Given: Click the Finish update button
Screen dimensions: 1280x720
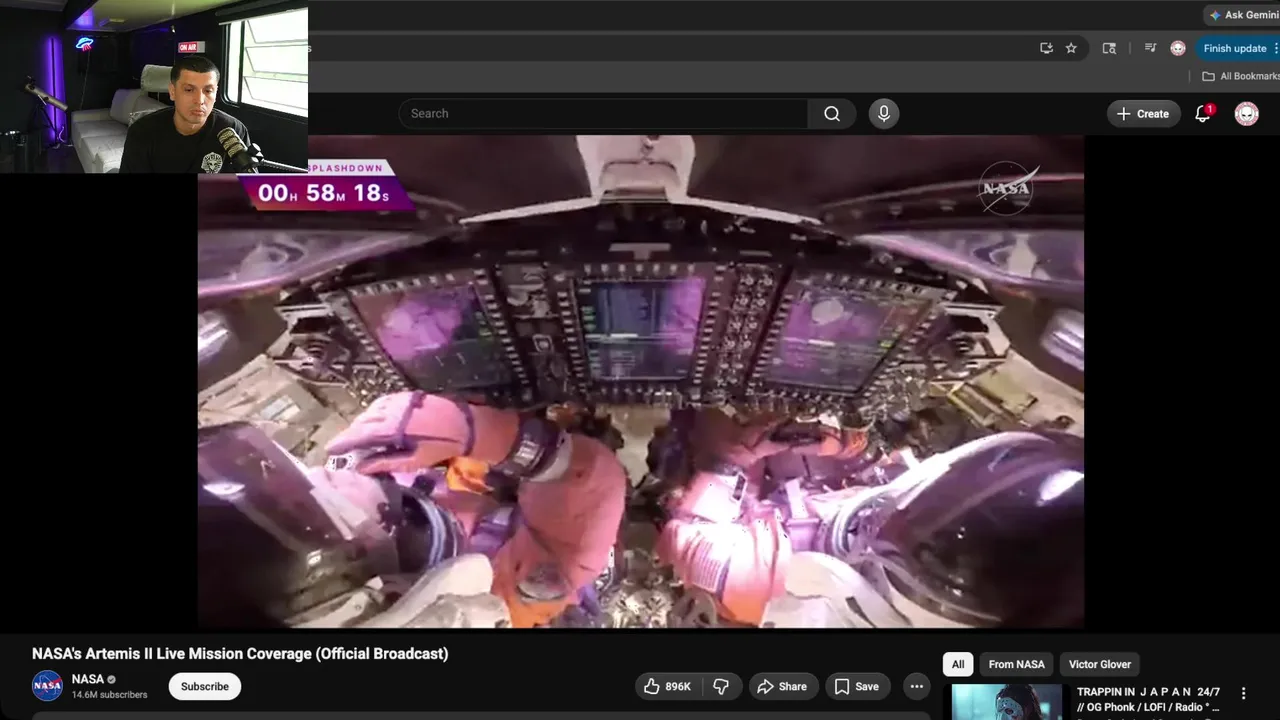Looking at the screenshot, I should point(1235,48).
